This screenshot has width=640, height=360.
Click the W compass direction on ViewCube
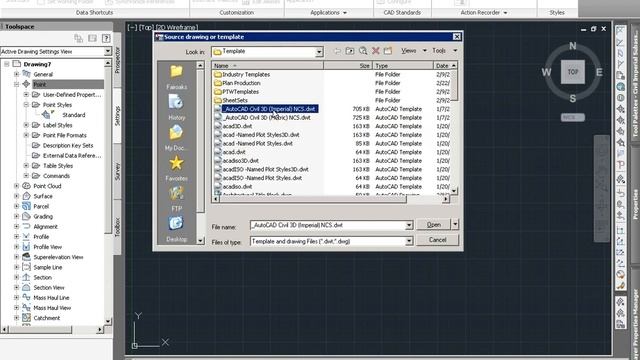(x=546, y=72)
